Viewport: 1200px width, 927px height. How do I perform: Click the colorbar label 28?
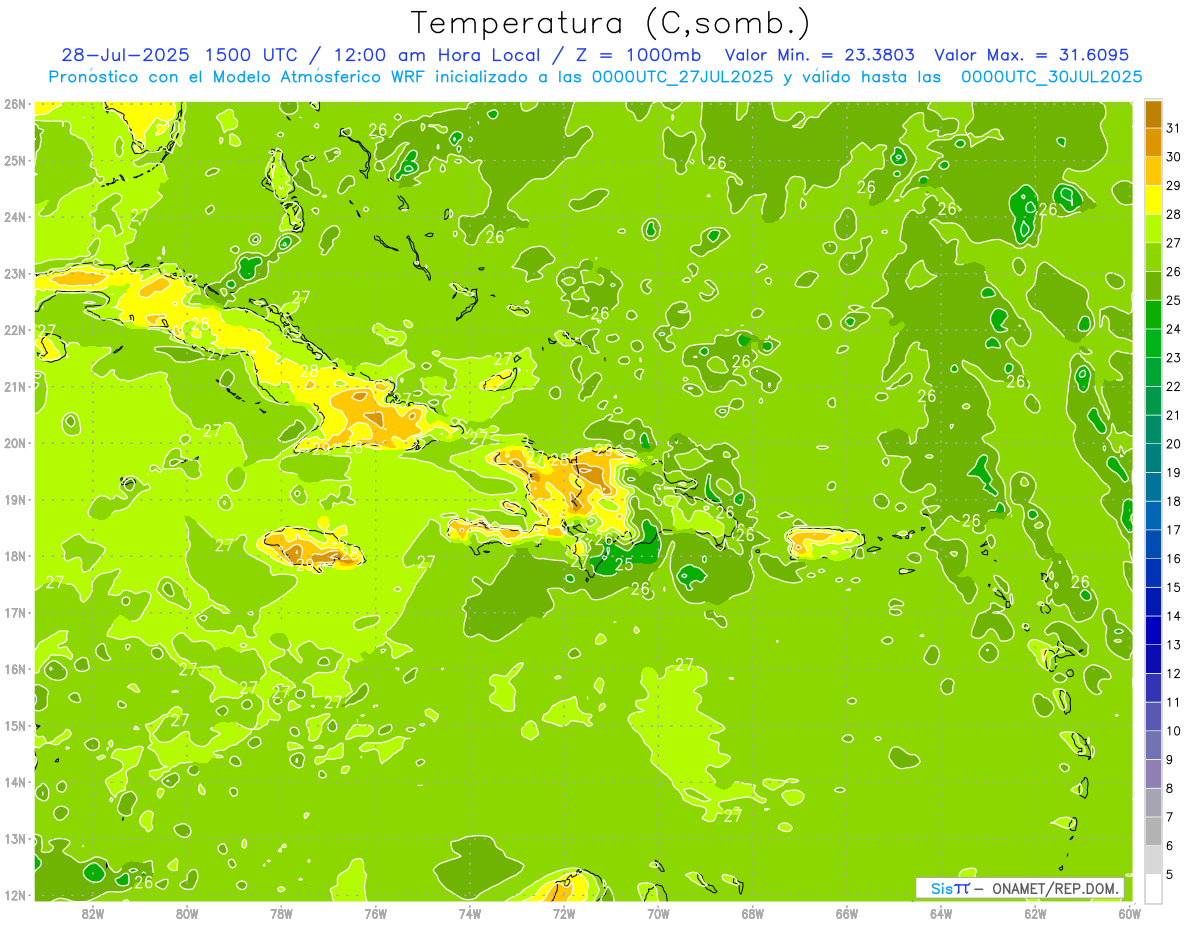click(x=1173, y=214)
